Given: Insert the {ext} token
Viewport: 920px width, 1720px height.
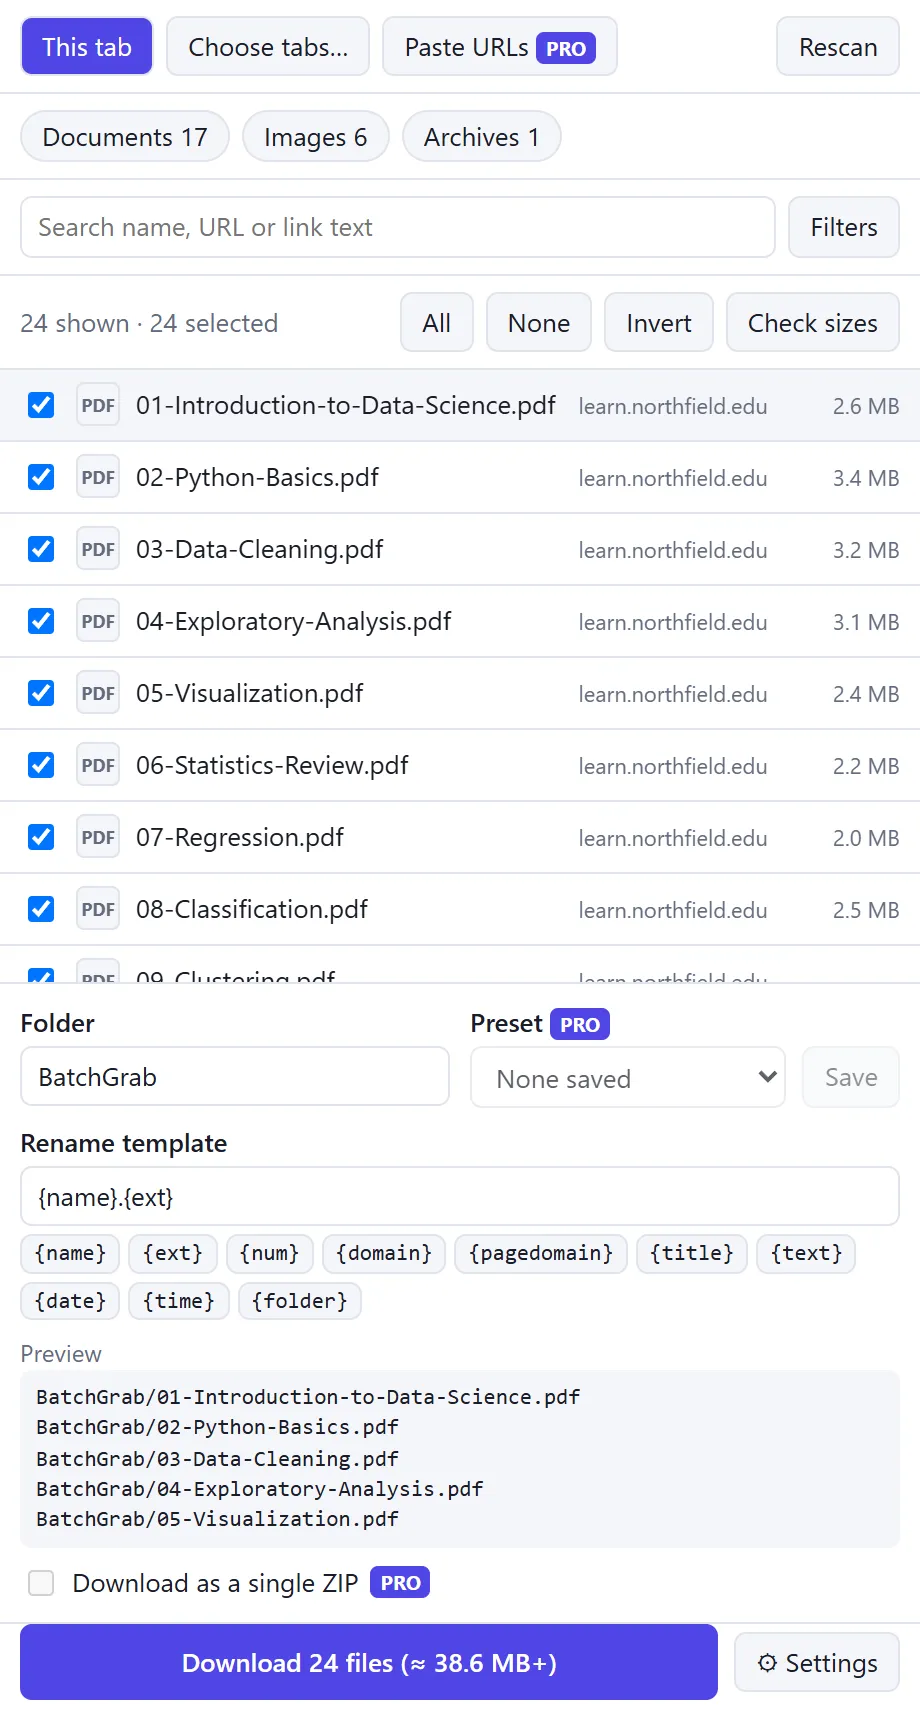Looking at the screenshot, I should coord(173,1253).
